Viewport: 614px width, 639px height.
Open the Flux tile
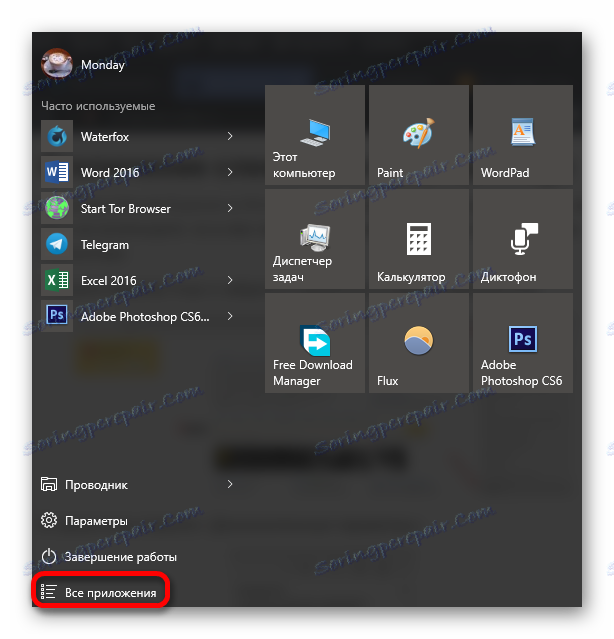[419, 343]
